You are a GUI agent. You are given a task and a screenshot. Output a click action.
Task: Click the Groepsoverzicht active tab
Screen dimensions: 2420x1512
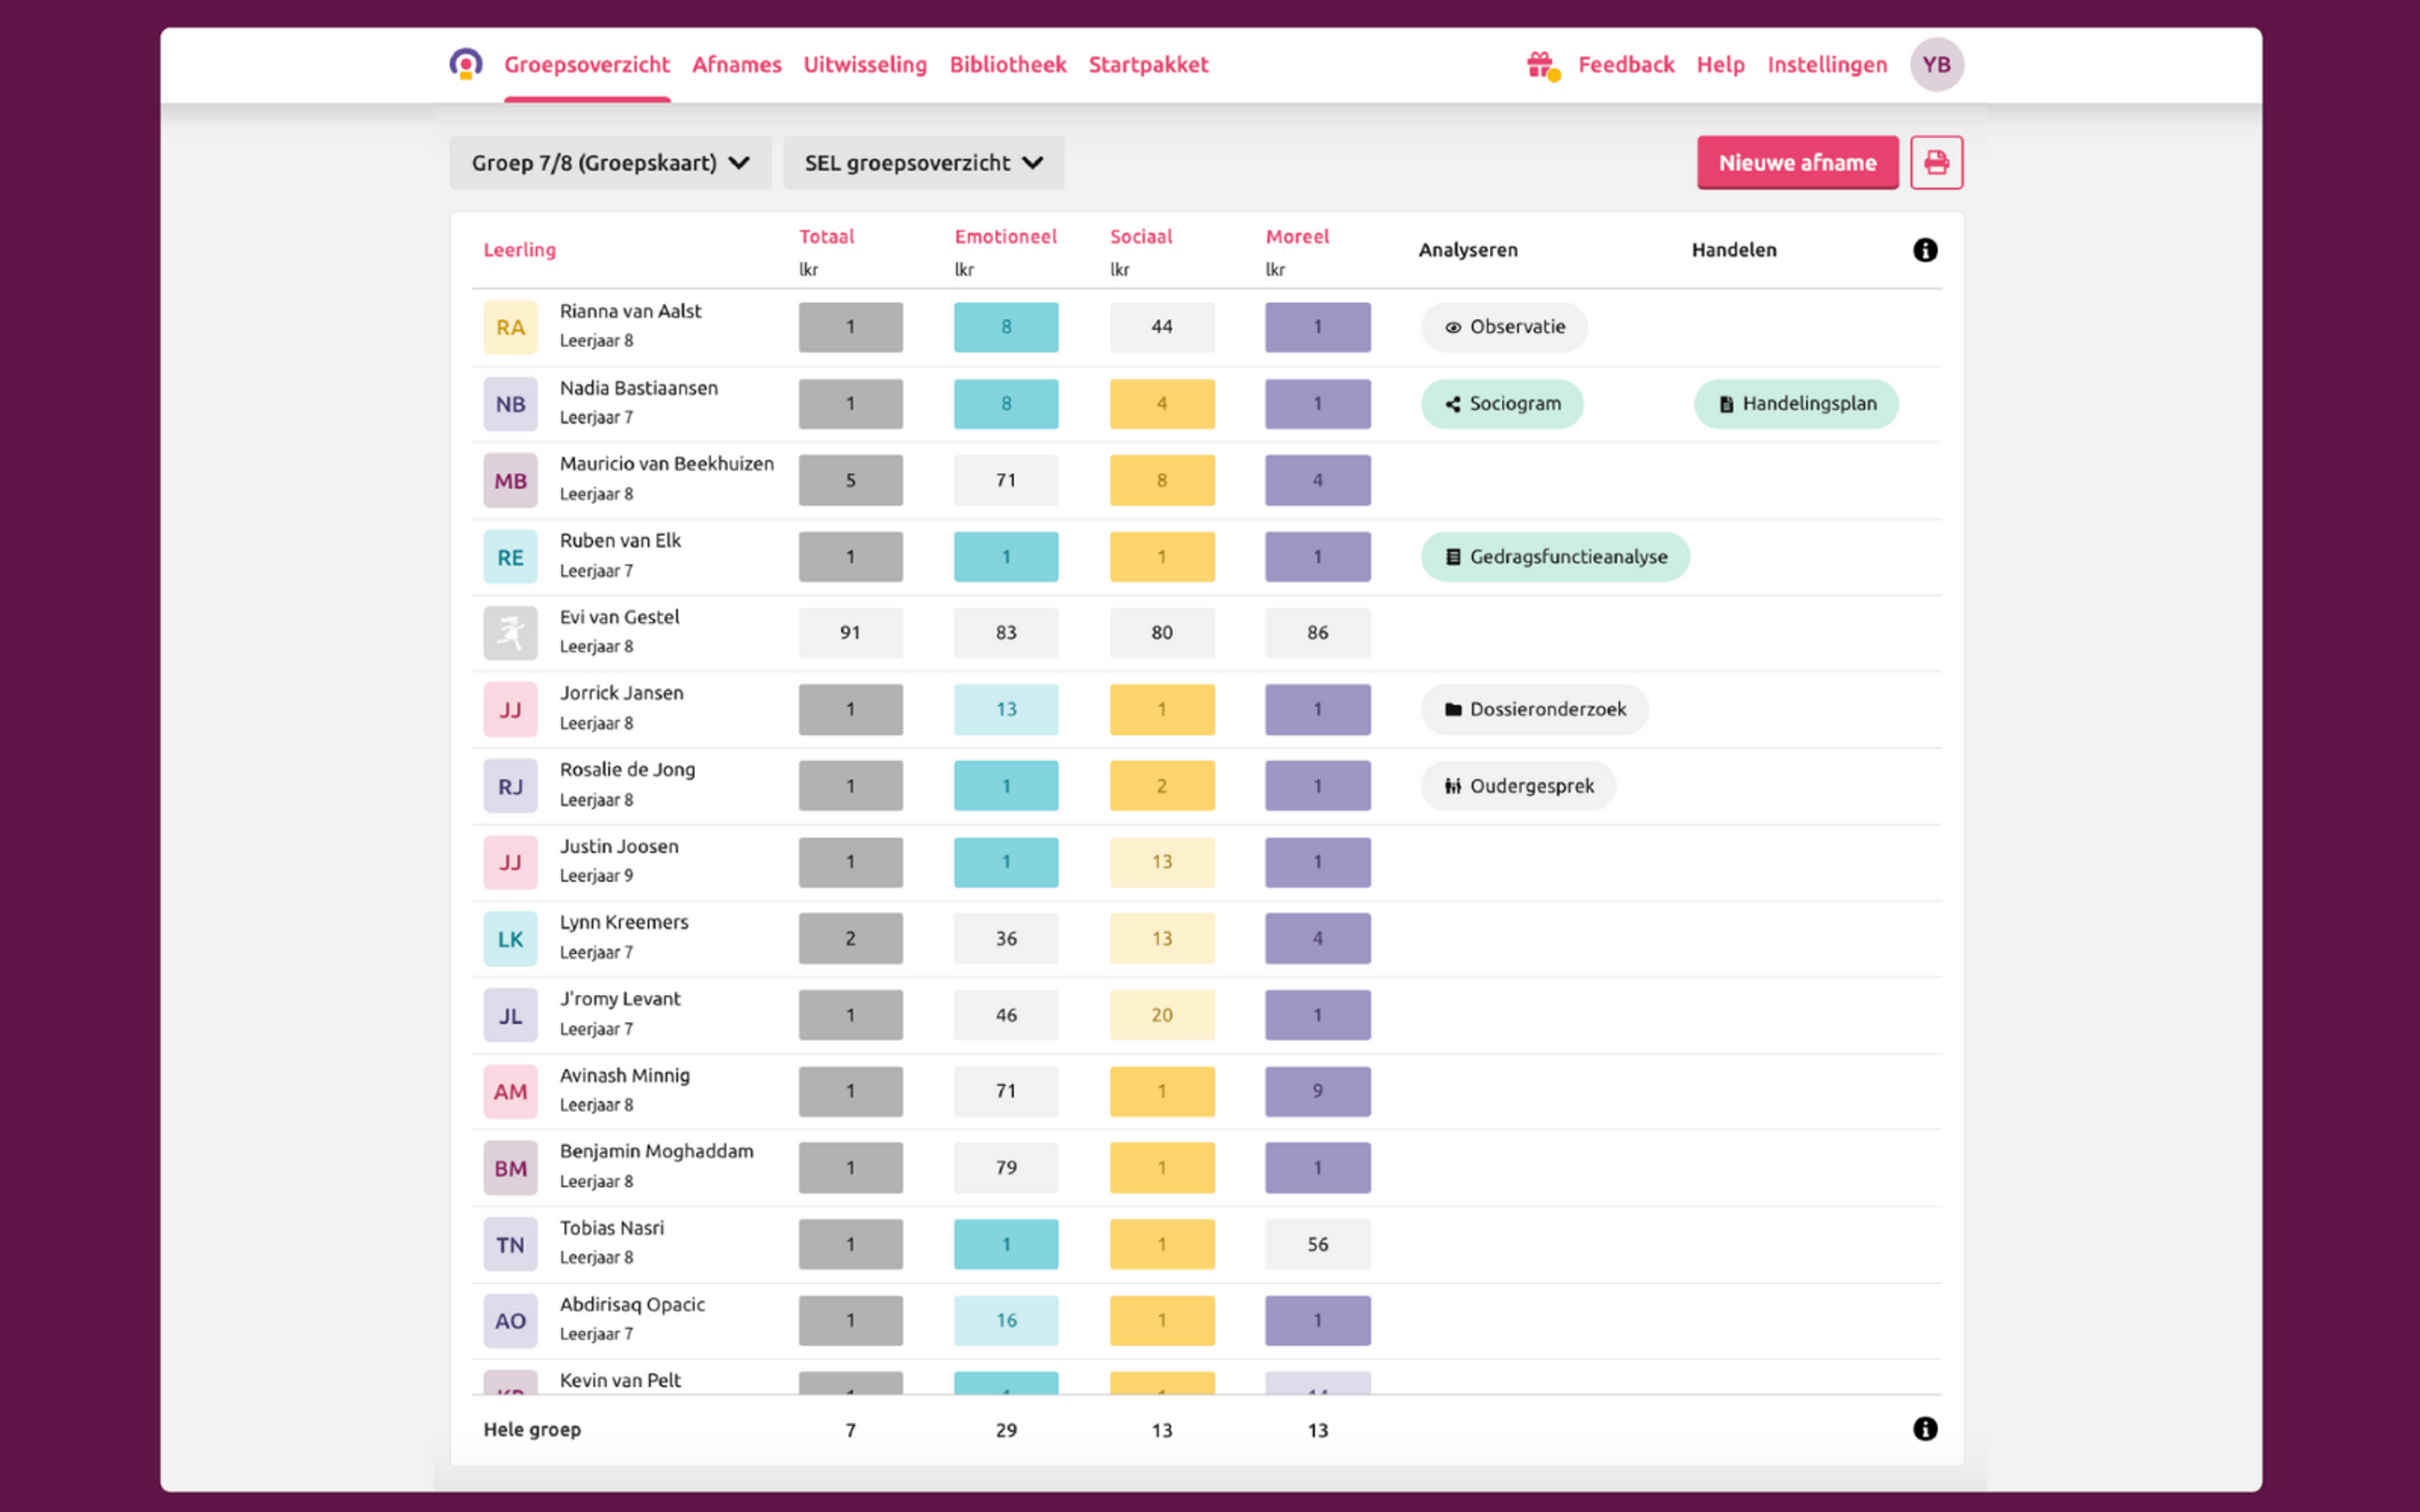pos(585,64)
